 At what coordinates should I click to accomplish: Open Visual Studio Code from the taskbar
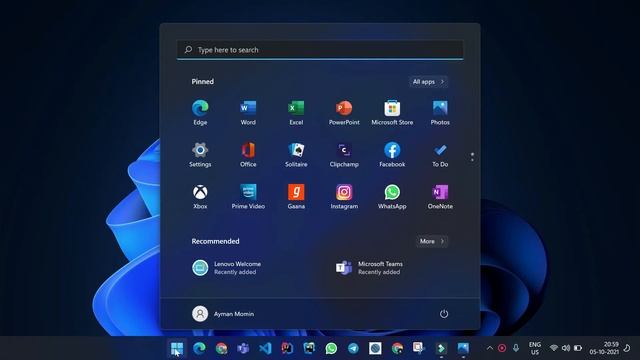(265, 348)
